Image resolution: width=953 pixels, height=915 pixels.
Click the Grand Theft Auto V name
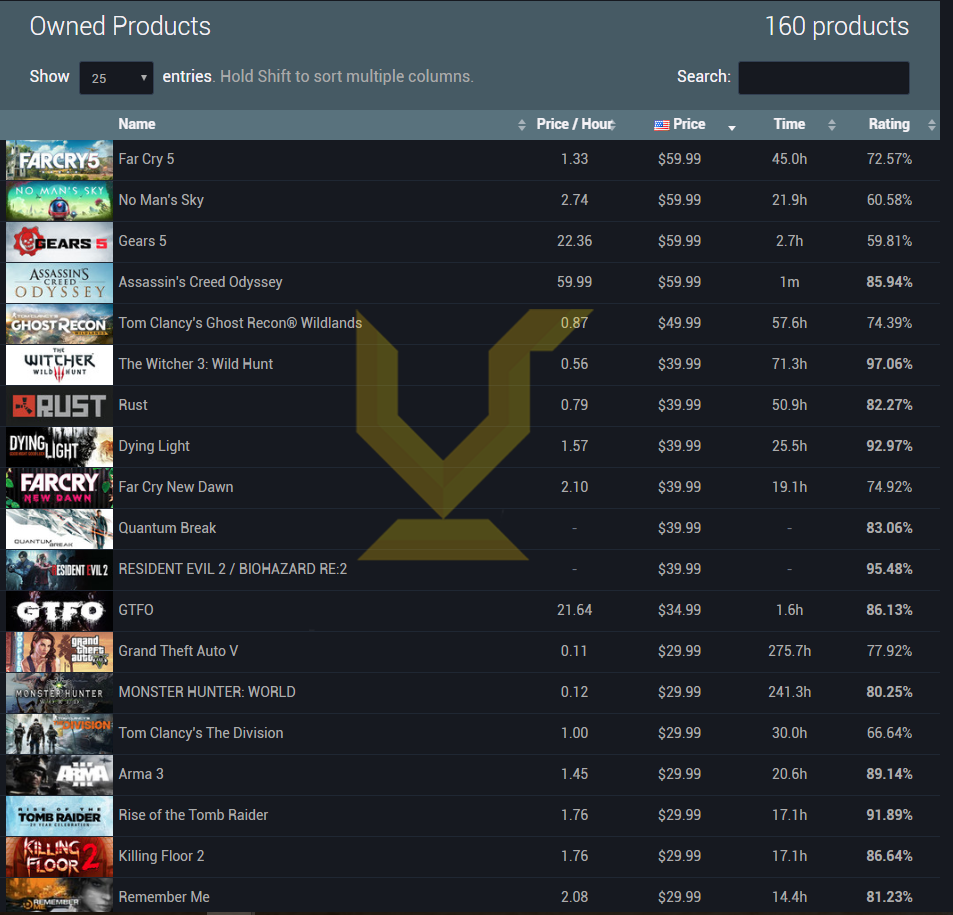[x=178, y=651]
